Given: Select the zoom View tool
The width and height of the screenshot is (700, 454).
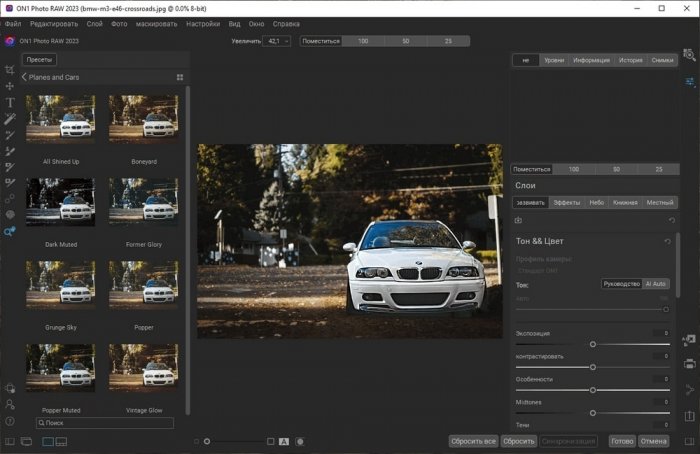Looking at the screenshot, I should click(x=10, y=231).
